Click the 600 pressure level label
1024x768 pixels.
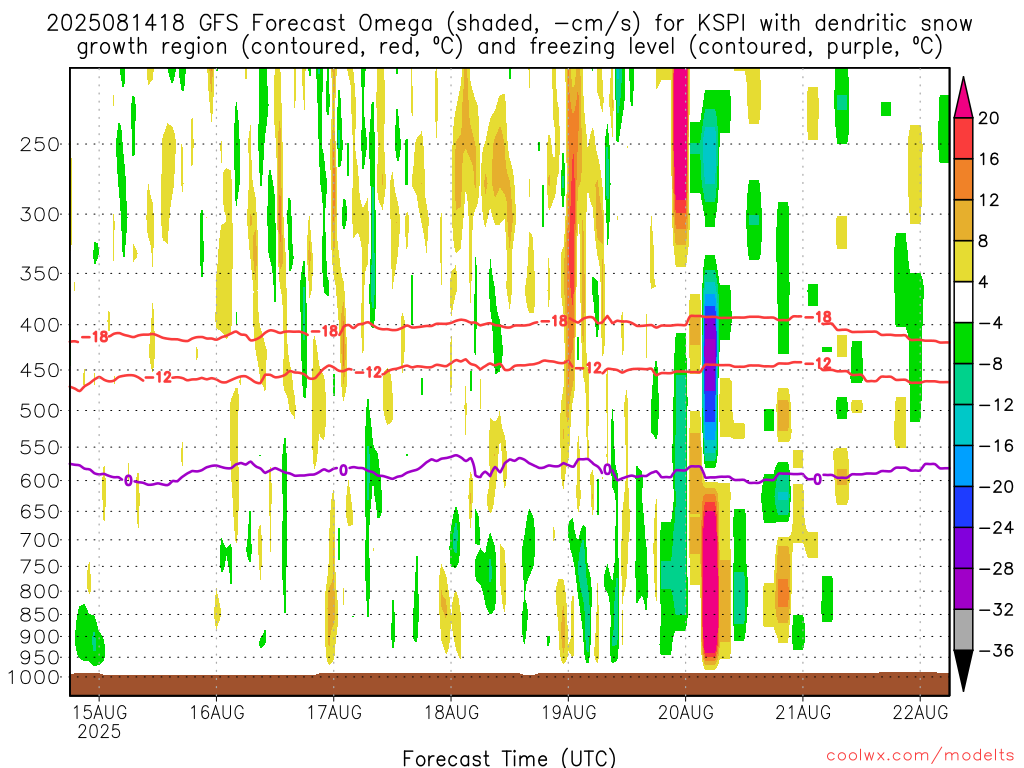40,481
